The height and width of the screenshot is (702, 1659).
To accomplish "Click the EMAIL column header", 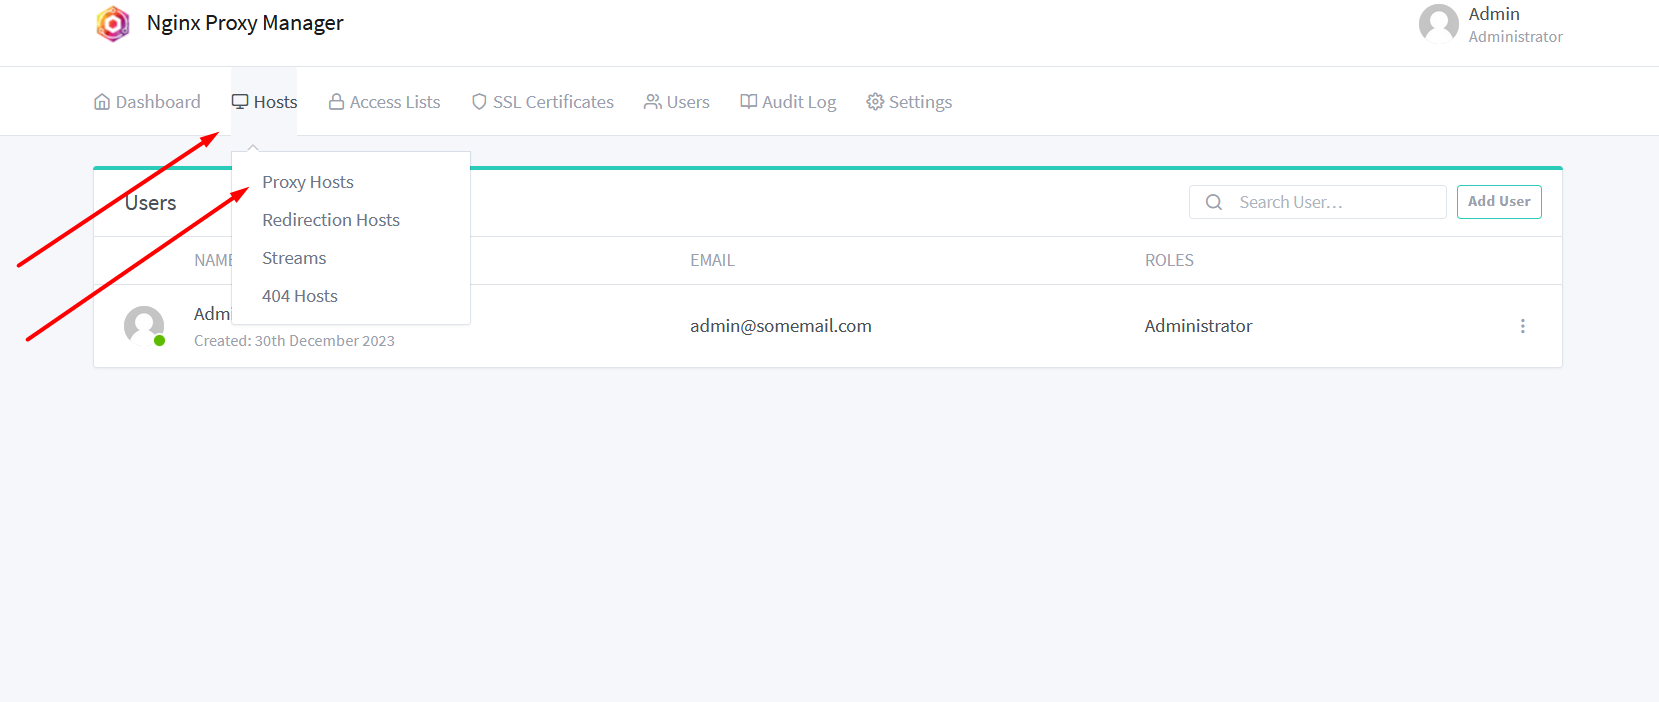I will [x=712, y=260].
